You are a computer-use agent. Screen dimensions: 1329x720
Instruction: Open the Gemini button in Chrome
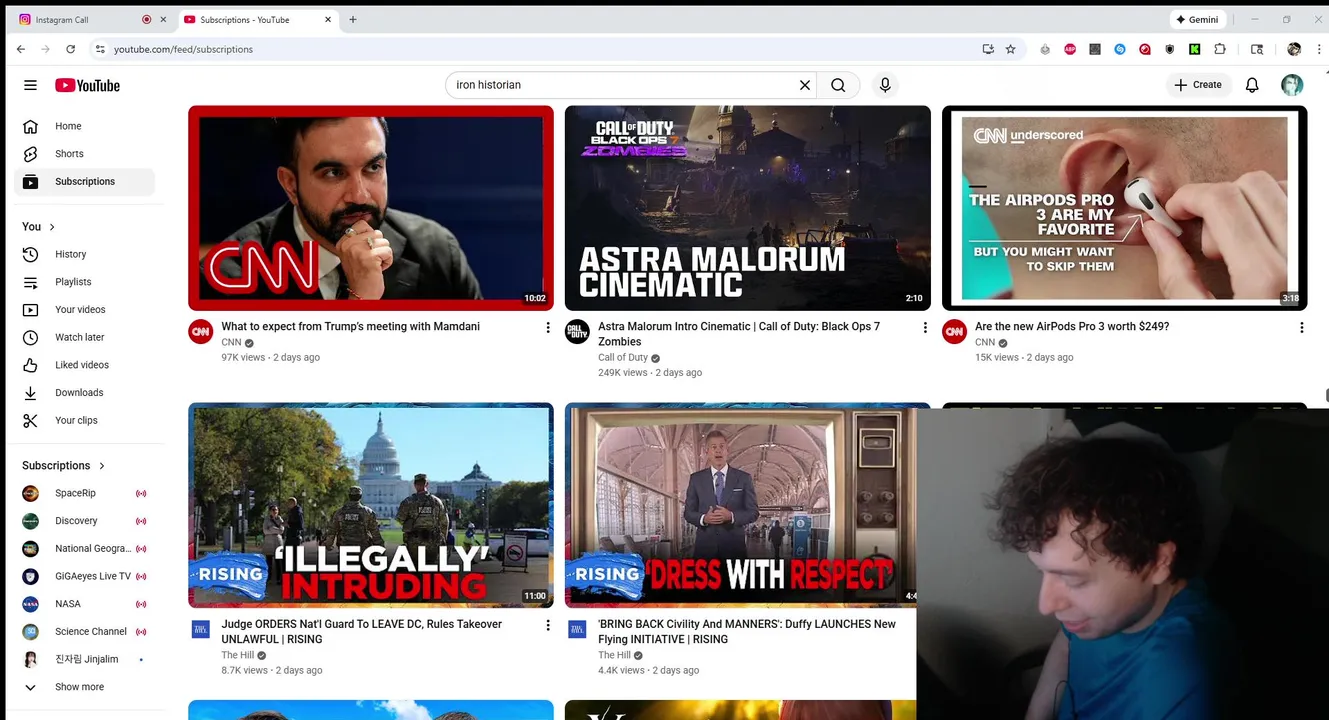coord(1198,20)
